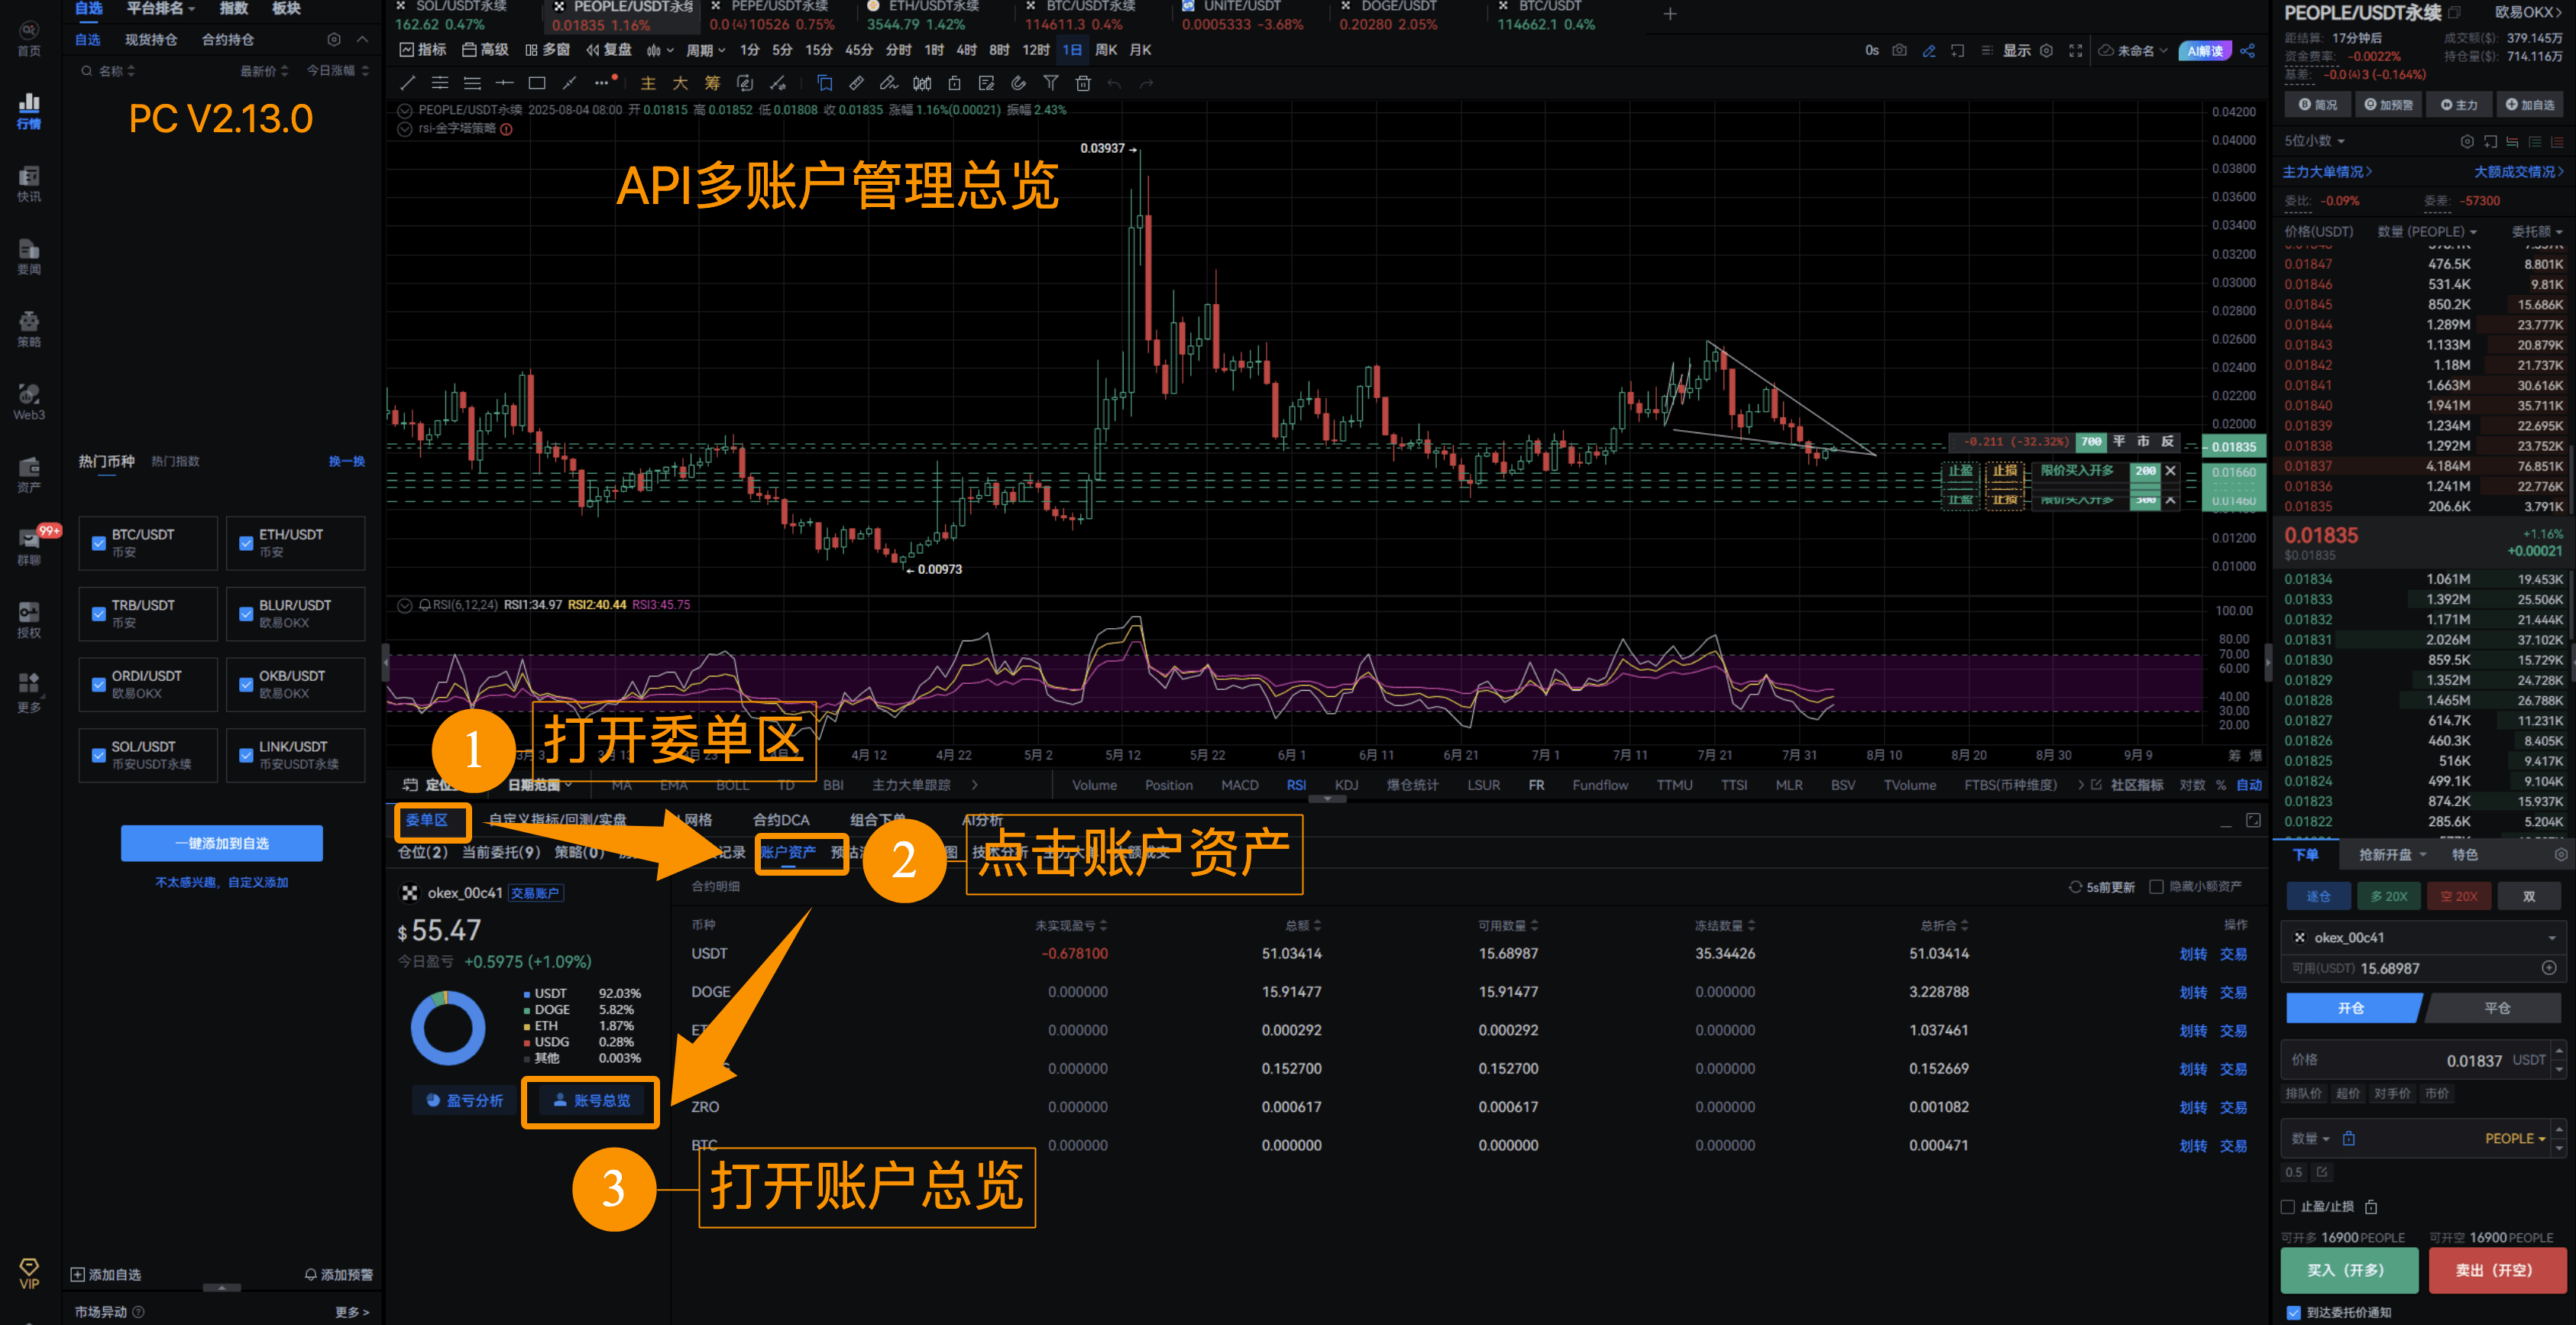Switch to 委单区 tab
Image resolution: width=2576 pixels, height=1325 pixels.
pos(426,820)
